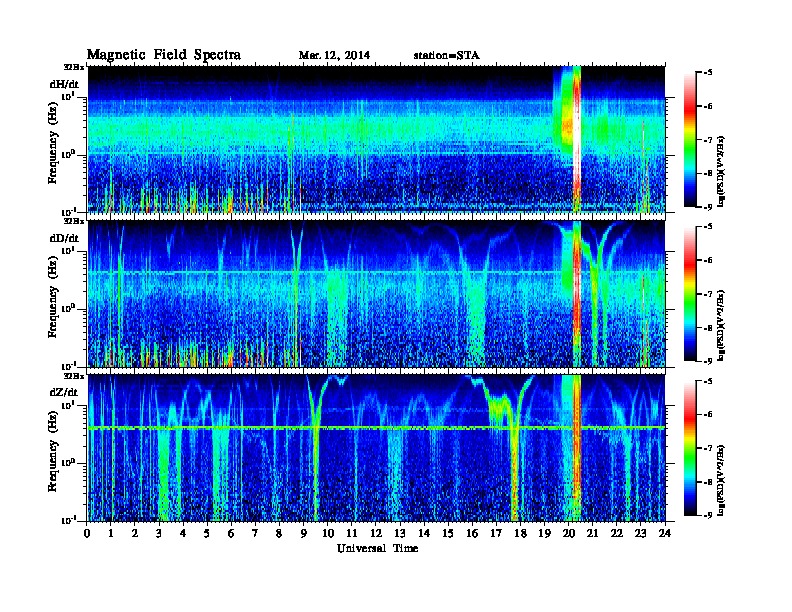Click inside the dD/dt spectrogram plot
The width and height of the screenshot is (792, 612).
pyautogui.click(x=376, y=293)
